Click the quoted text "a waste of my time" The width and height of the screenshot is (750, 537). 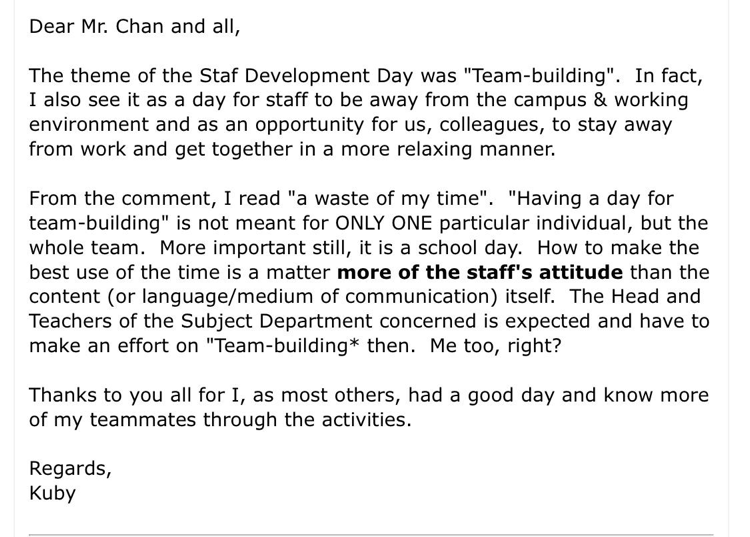coord(389,199)
